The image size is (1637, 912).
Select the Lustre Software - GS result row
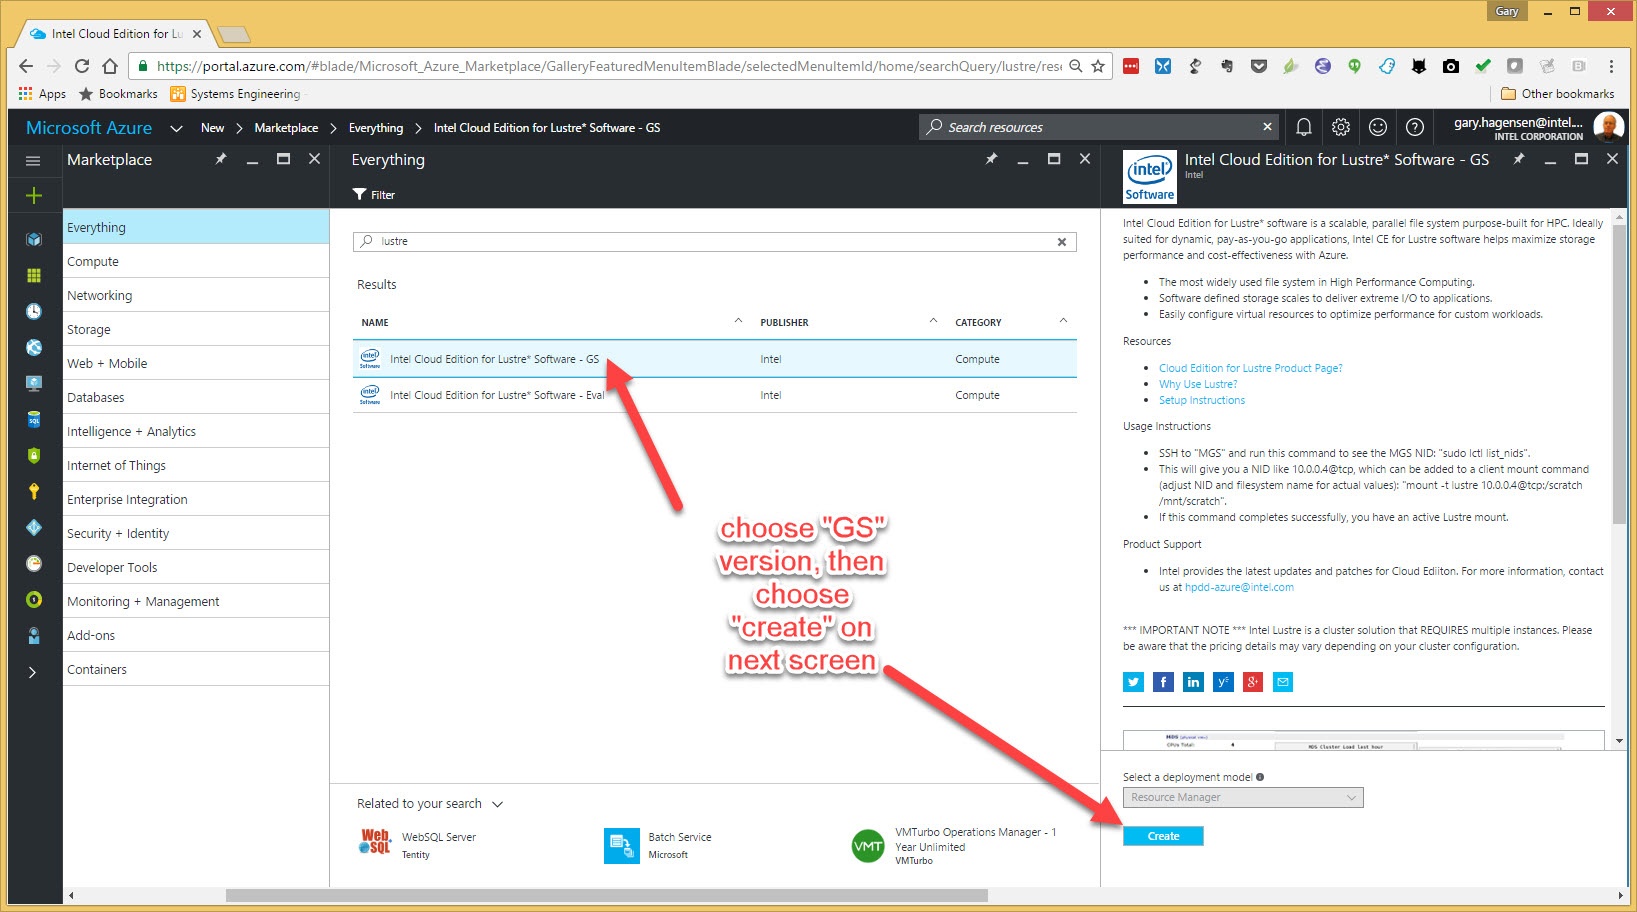(715, 359)
